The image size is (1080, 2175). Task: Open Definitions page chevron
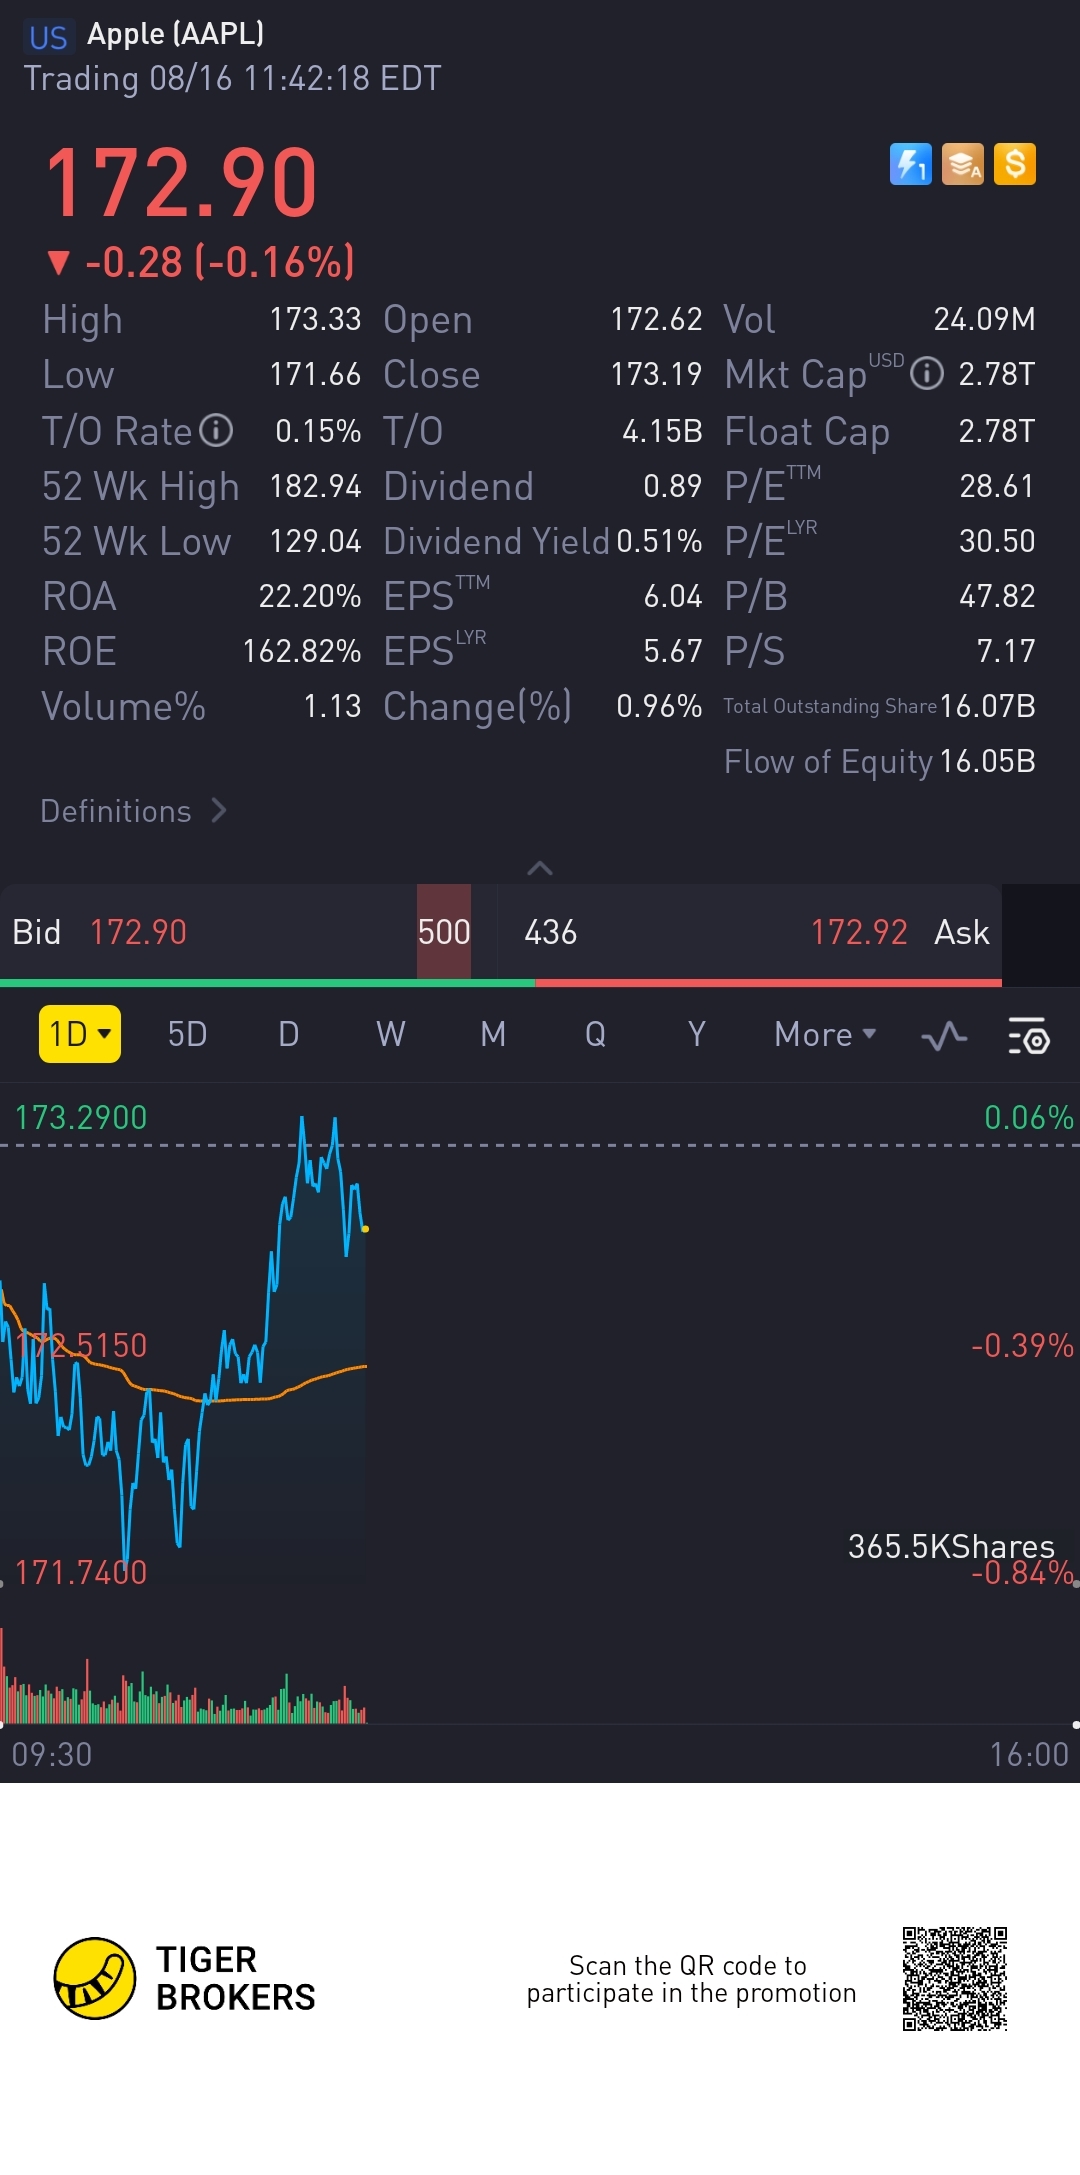[x=219, y=810]
